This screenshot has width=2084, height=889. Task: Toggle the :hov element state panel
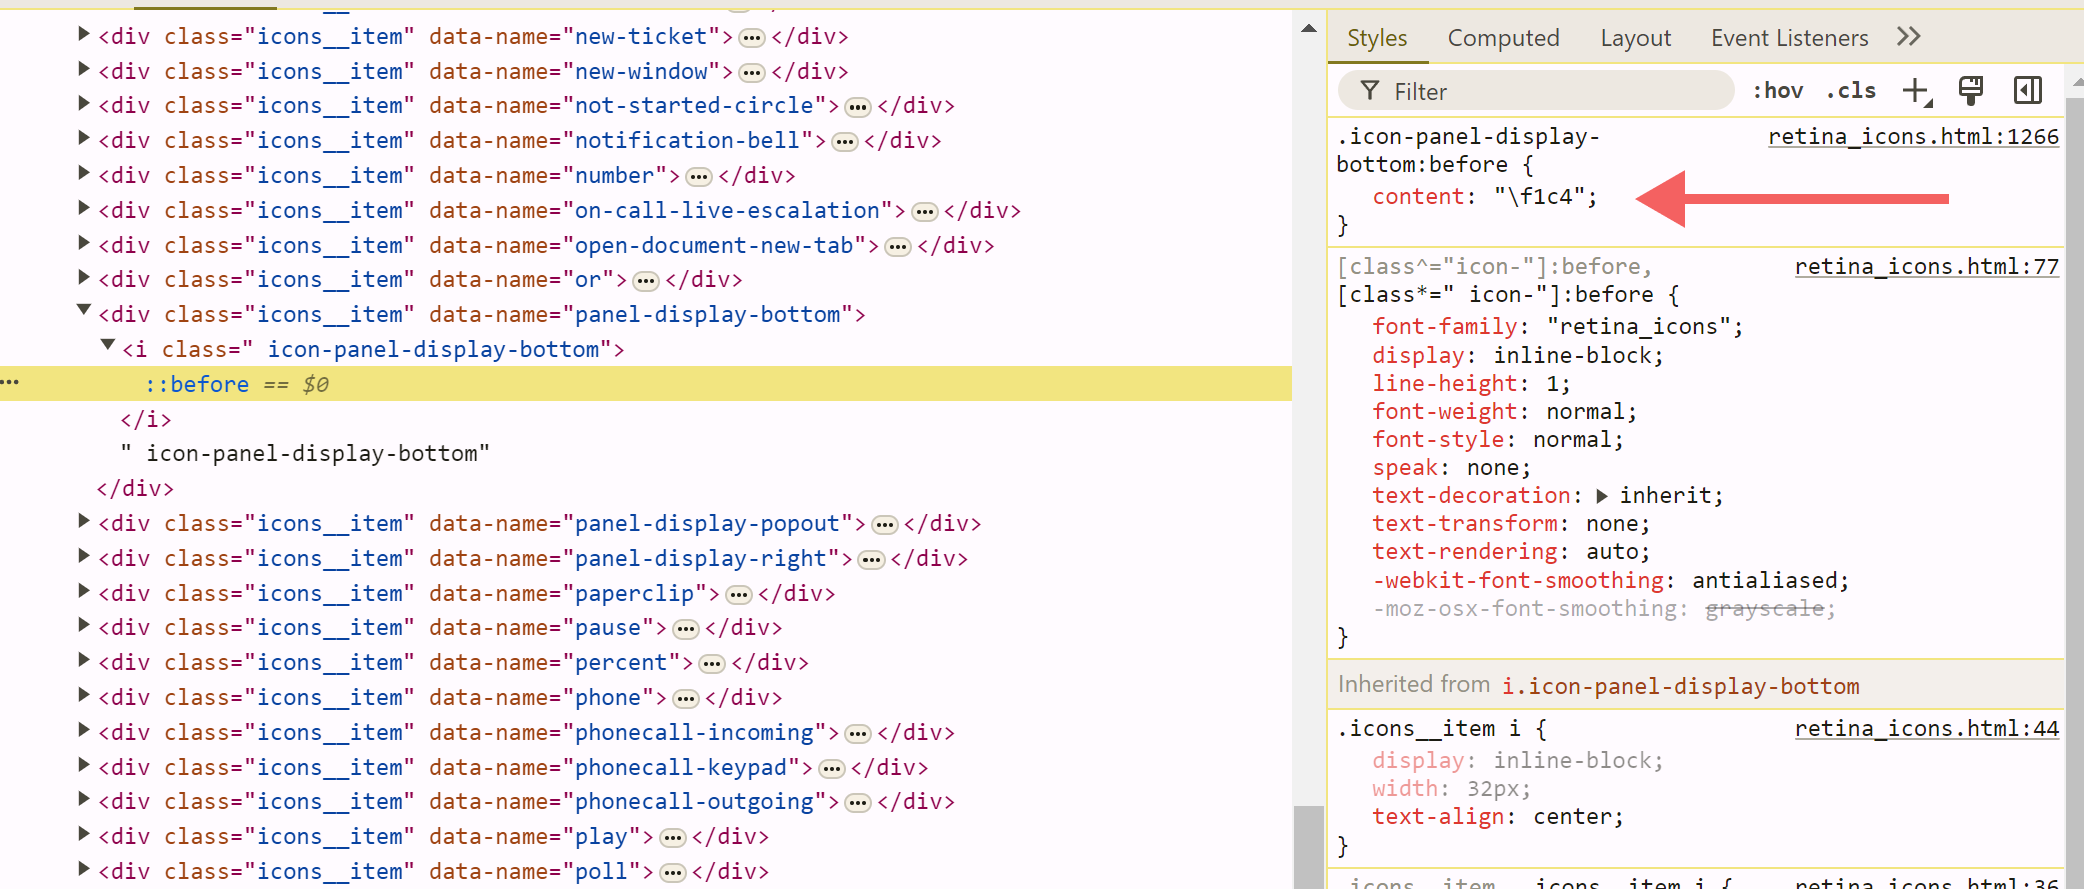pos(1777,91)
